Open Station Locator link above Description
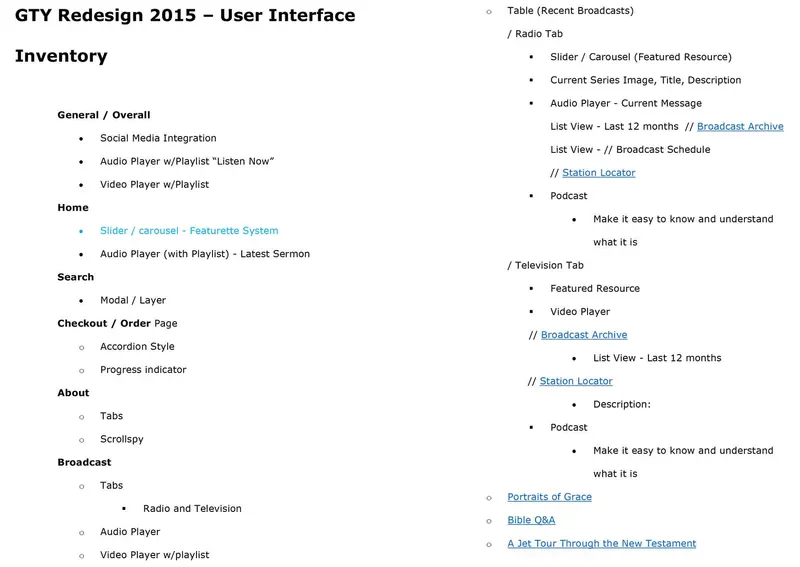The image size is (800, 567). [x=577, y=381]
